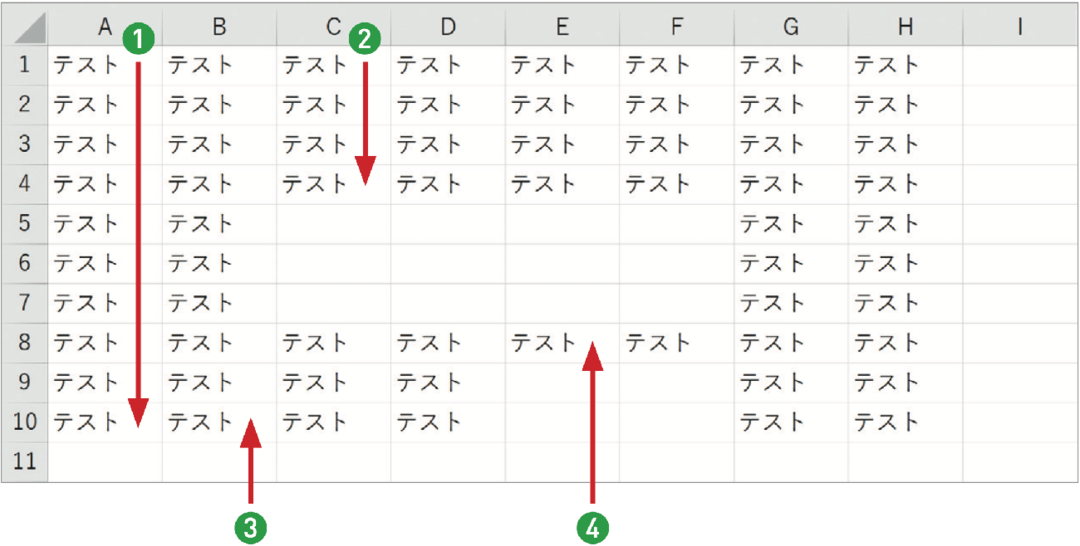Click empty cell D6

[448, 263]
